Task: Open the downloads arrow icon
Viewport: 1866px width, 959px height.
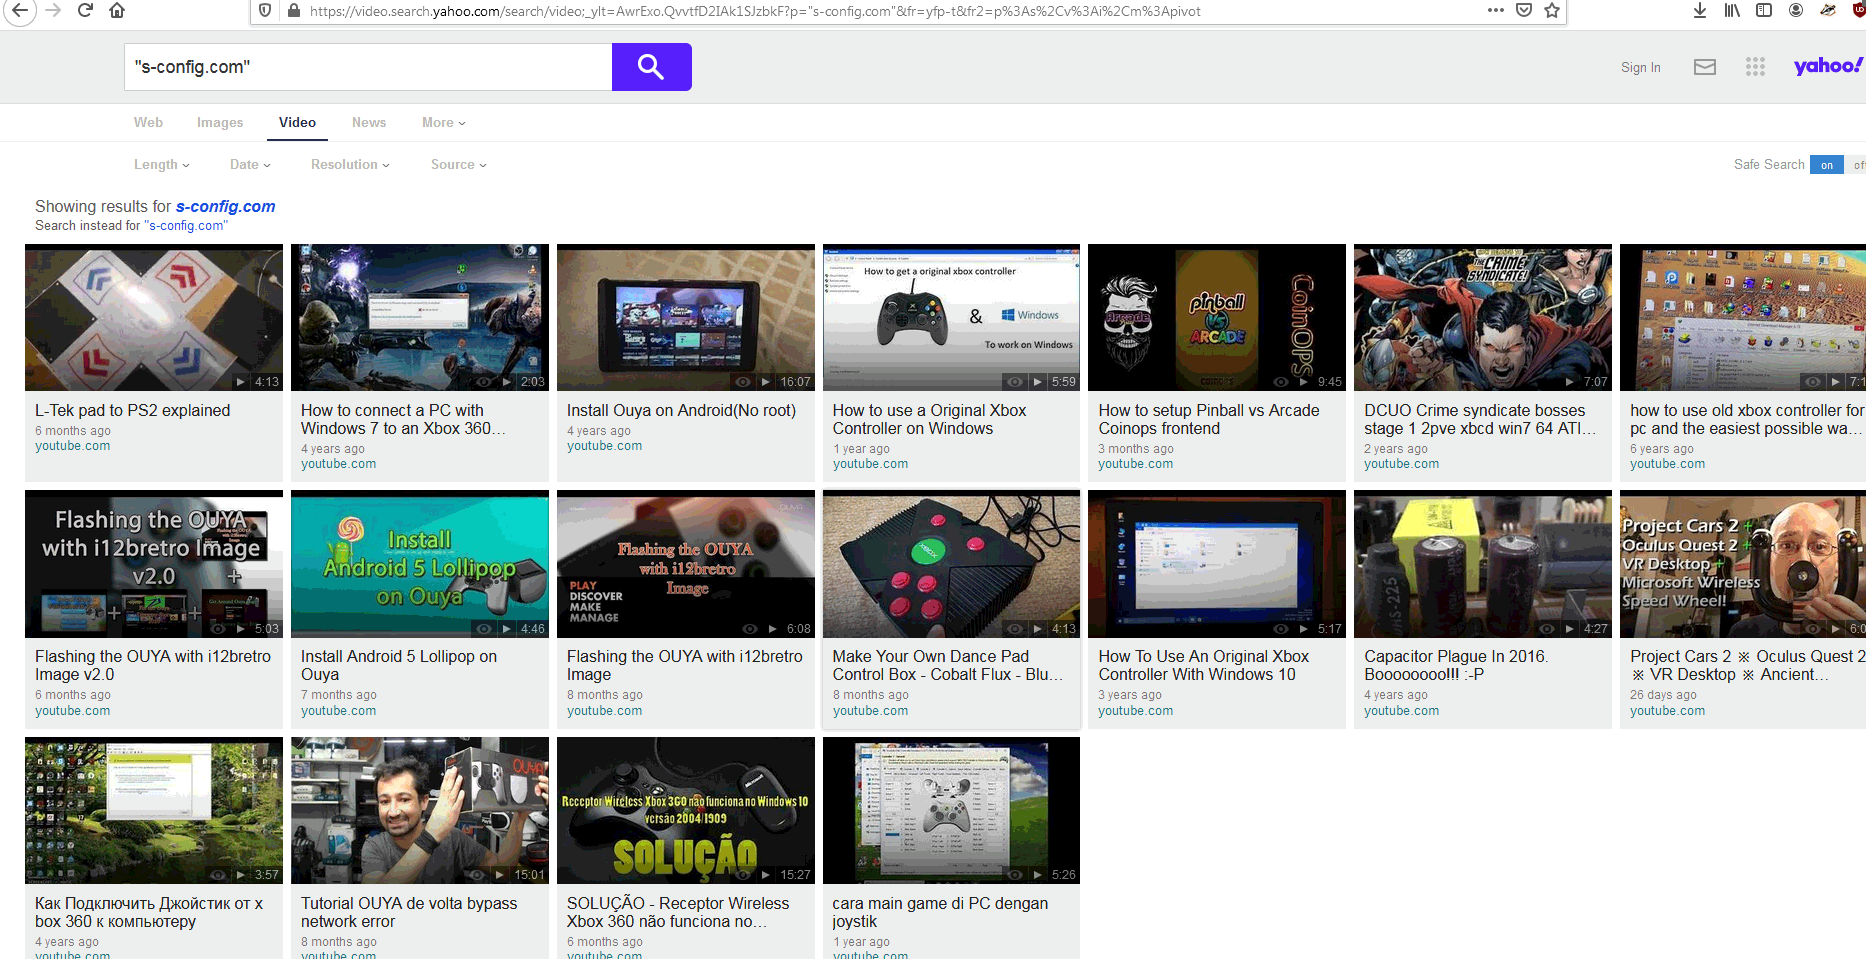Action: (1700, 10)
